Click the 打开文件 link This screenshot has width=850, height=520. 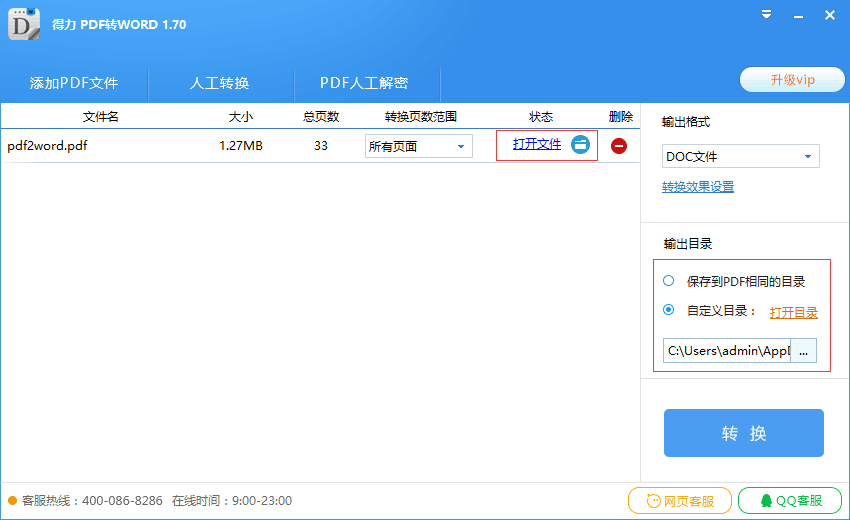[x=537, y=144]
